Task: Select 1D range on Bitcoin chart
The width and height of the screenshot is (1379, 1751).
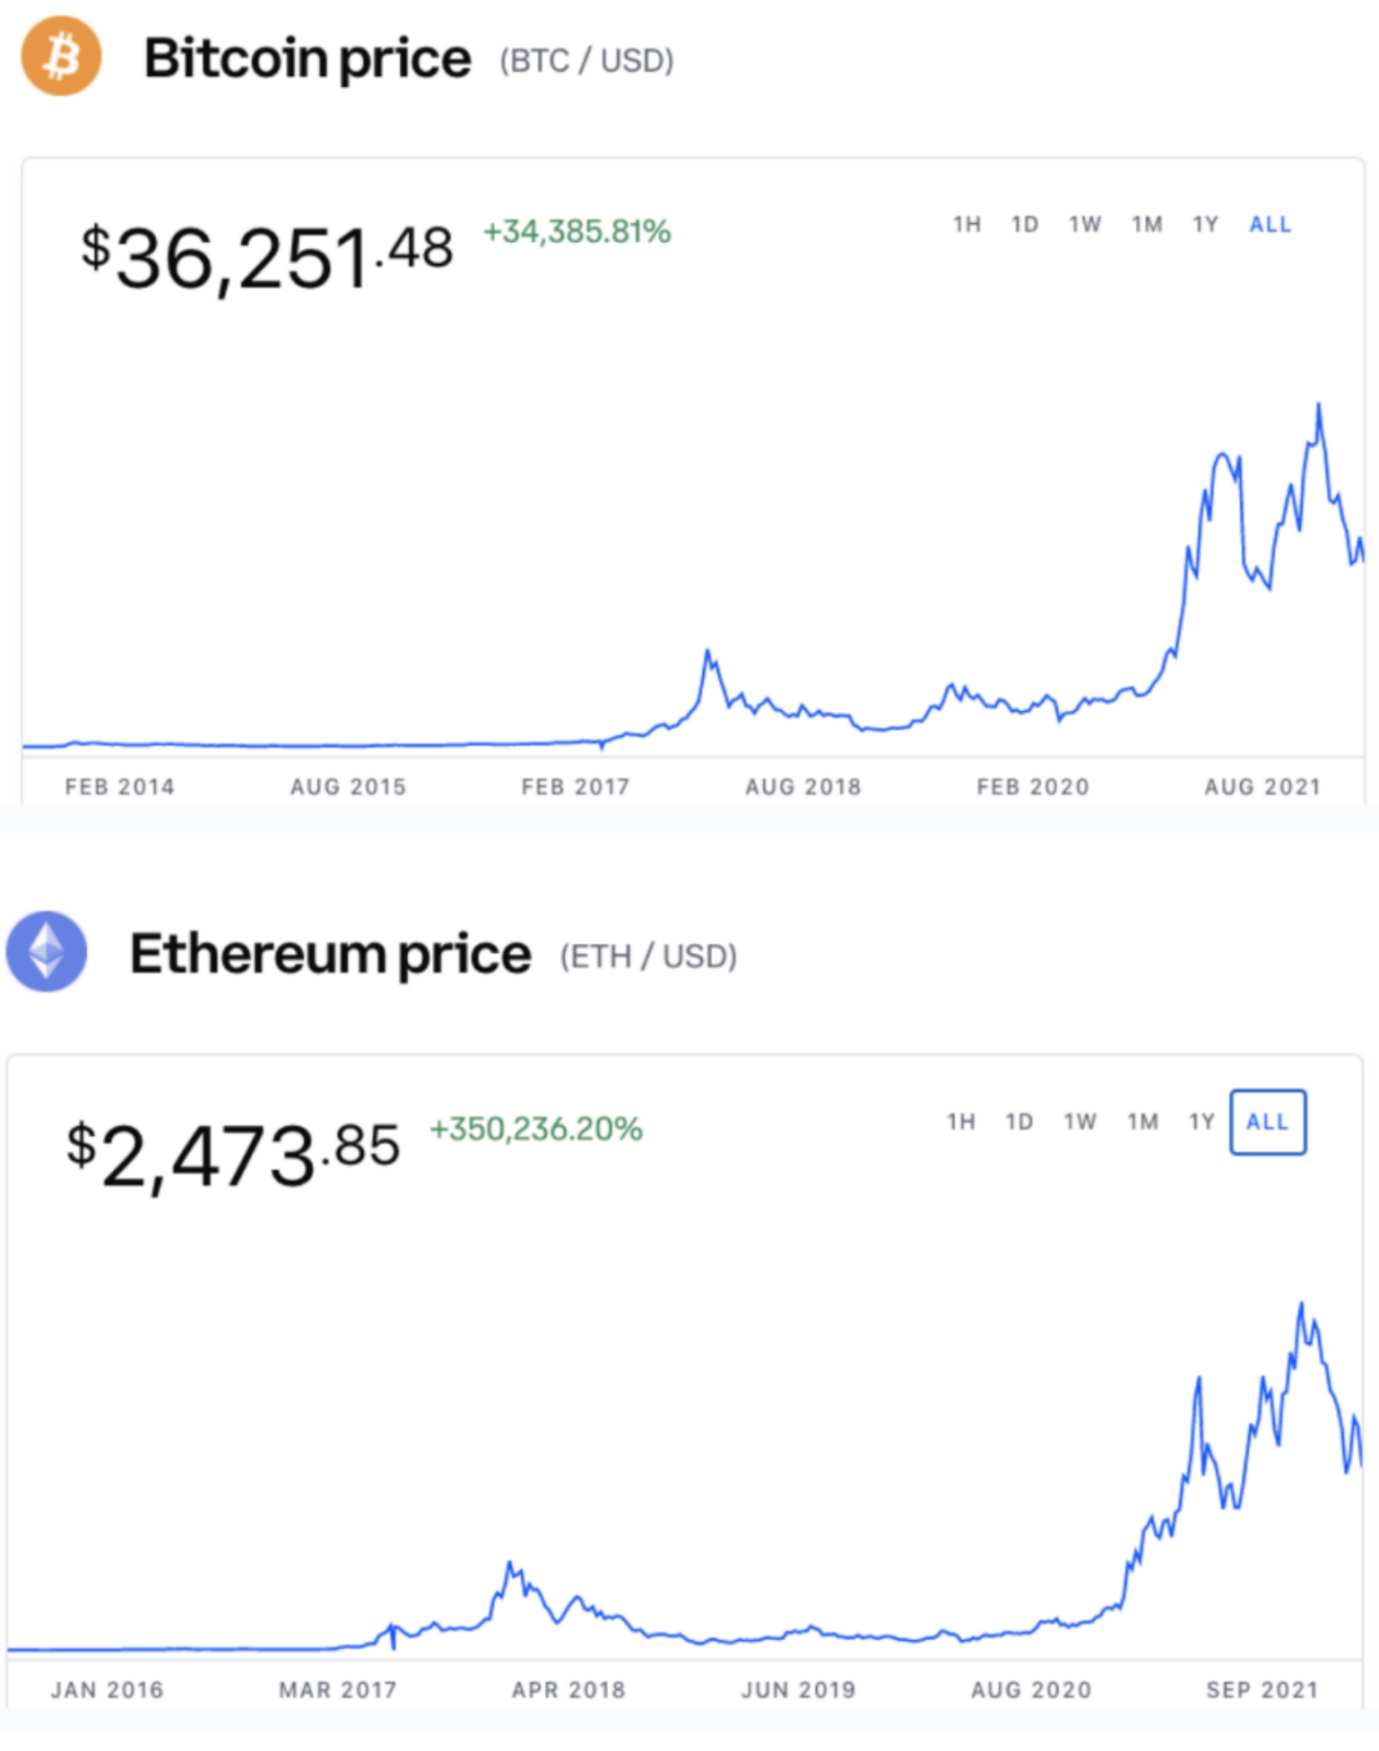Action: click(1024, 224)
